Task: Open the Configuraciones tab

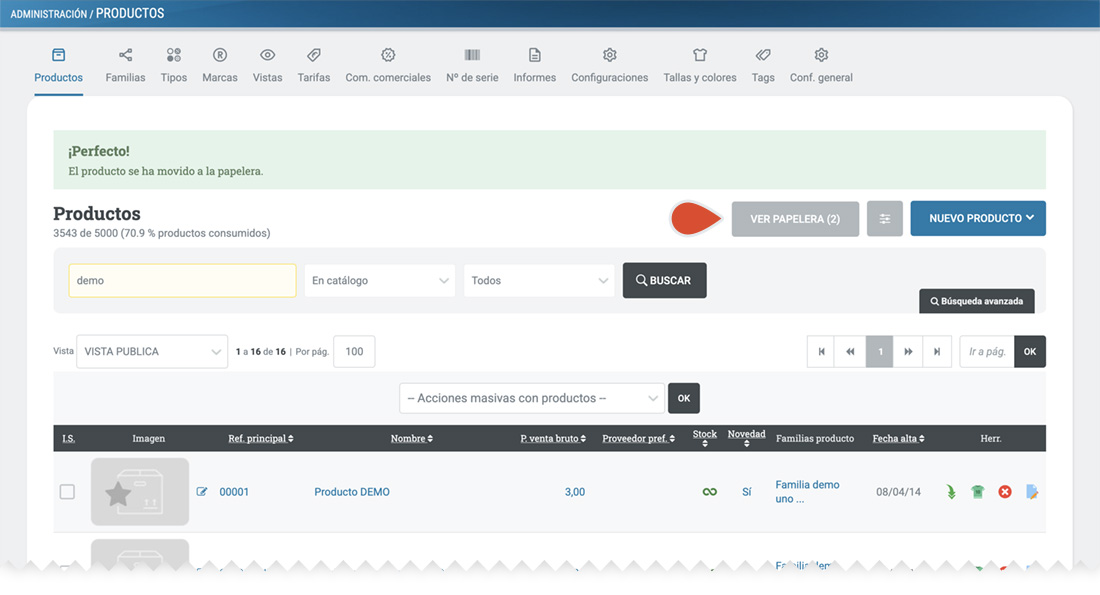Action: pyautogui.click(x=610, y=65)
